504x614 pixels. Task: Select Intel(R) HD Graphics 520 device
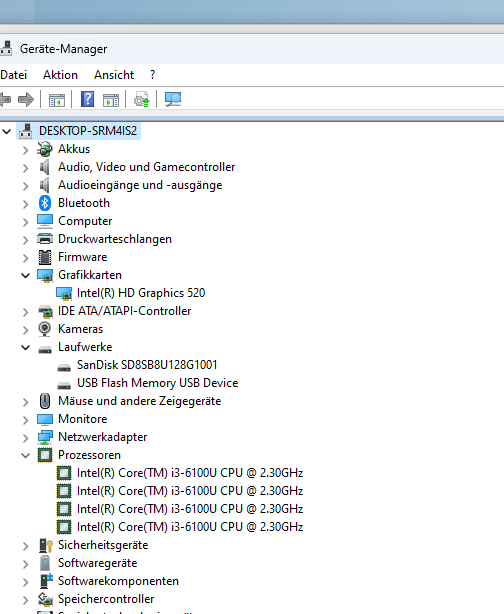point(141,293)
